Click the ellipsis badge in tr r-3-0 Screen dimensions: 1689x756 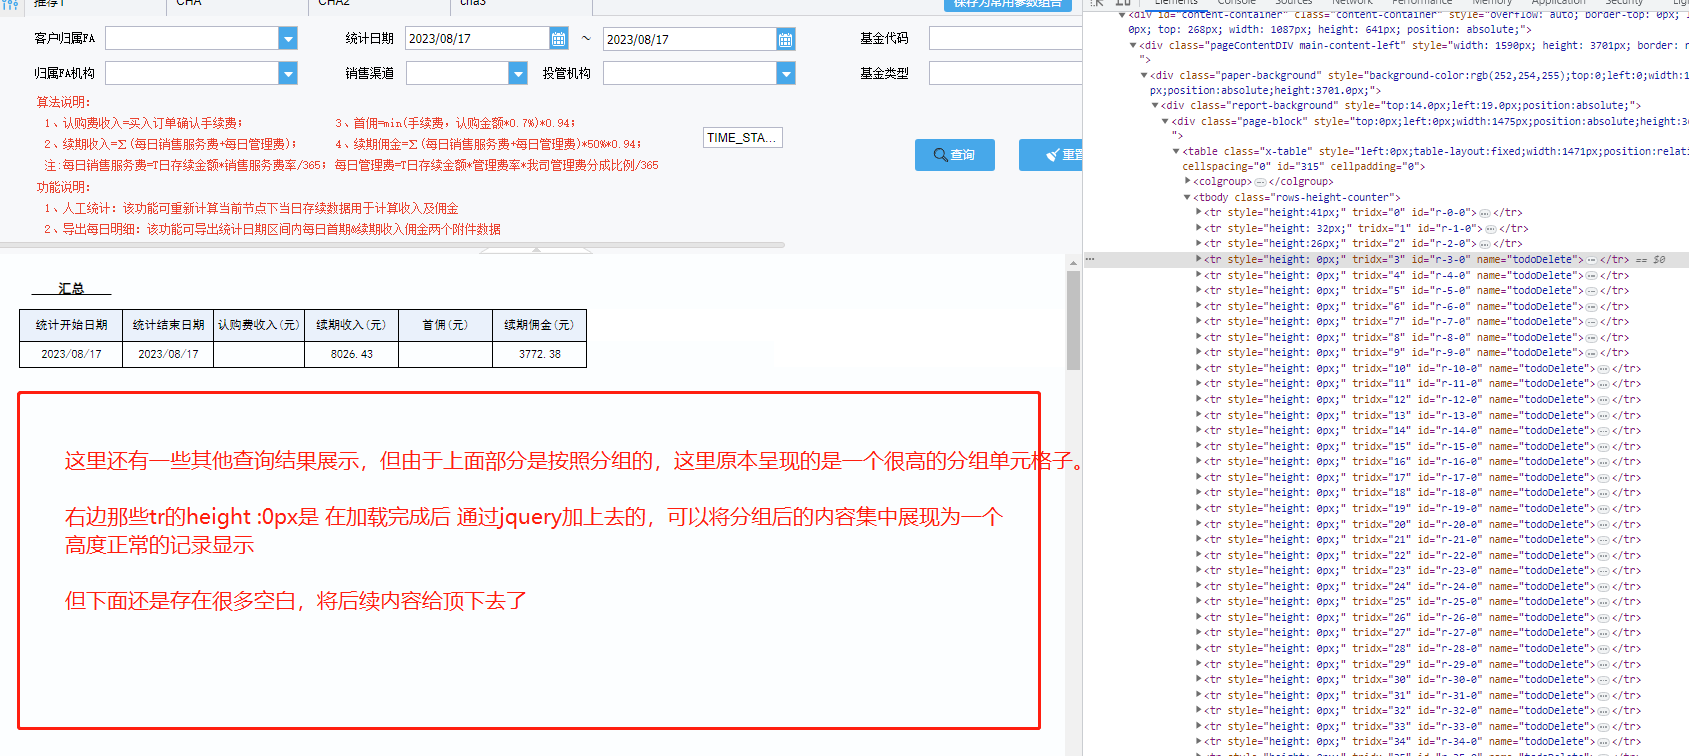(x=1591, y=260)
